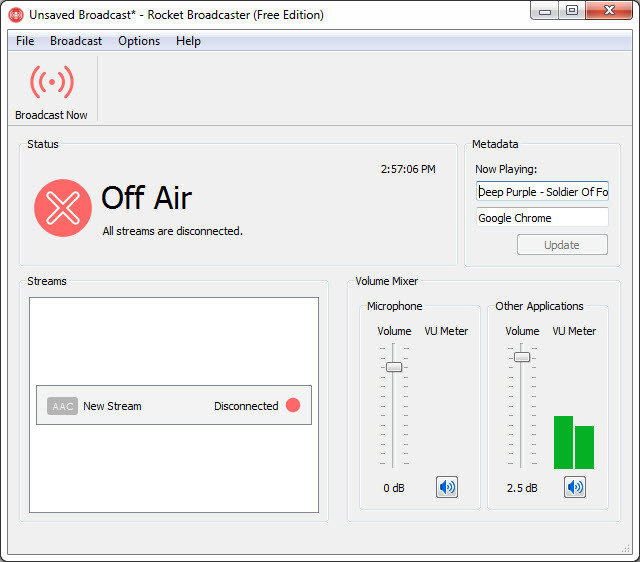Open the Options menu
This screenshot has width=640, height=562.
click(x=139, y=41)
